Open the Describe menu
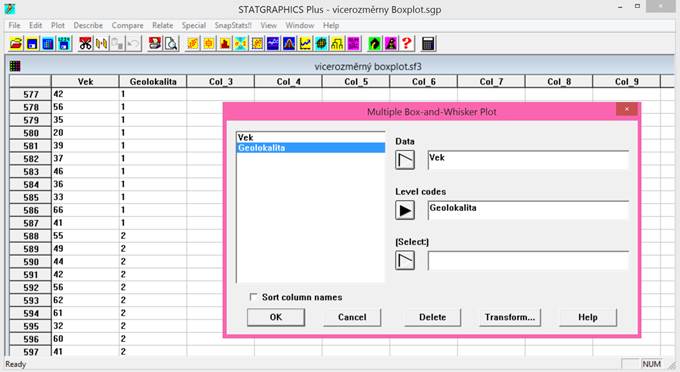Screen dimensions: 680x372 click(88, 26)
